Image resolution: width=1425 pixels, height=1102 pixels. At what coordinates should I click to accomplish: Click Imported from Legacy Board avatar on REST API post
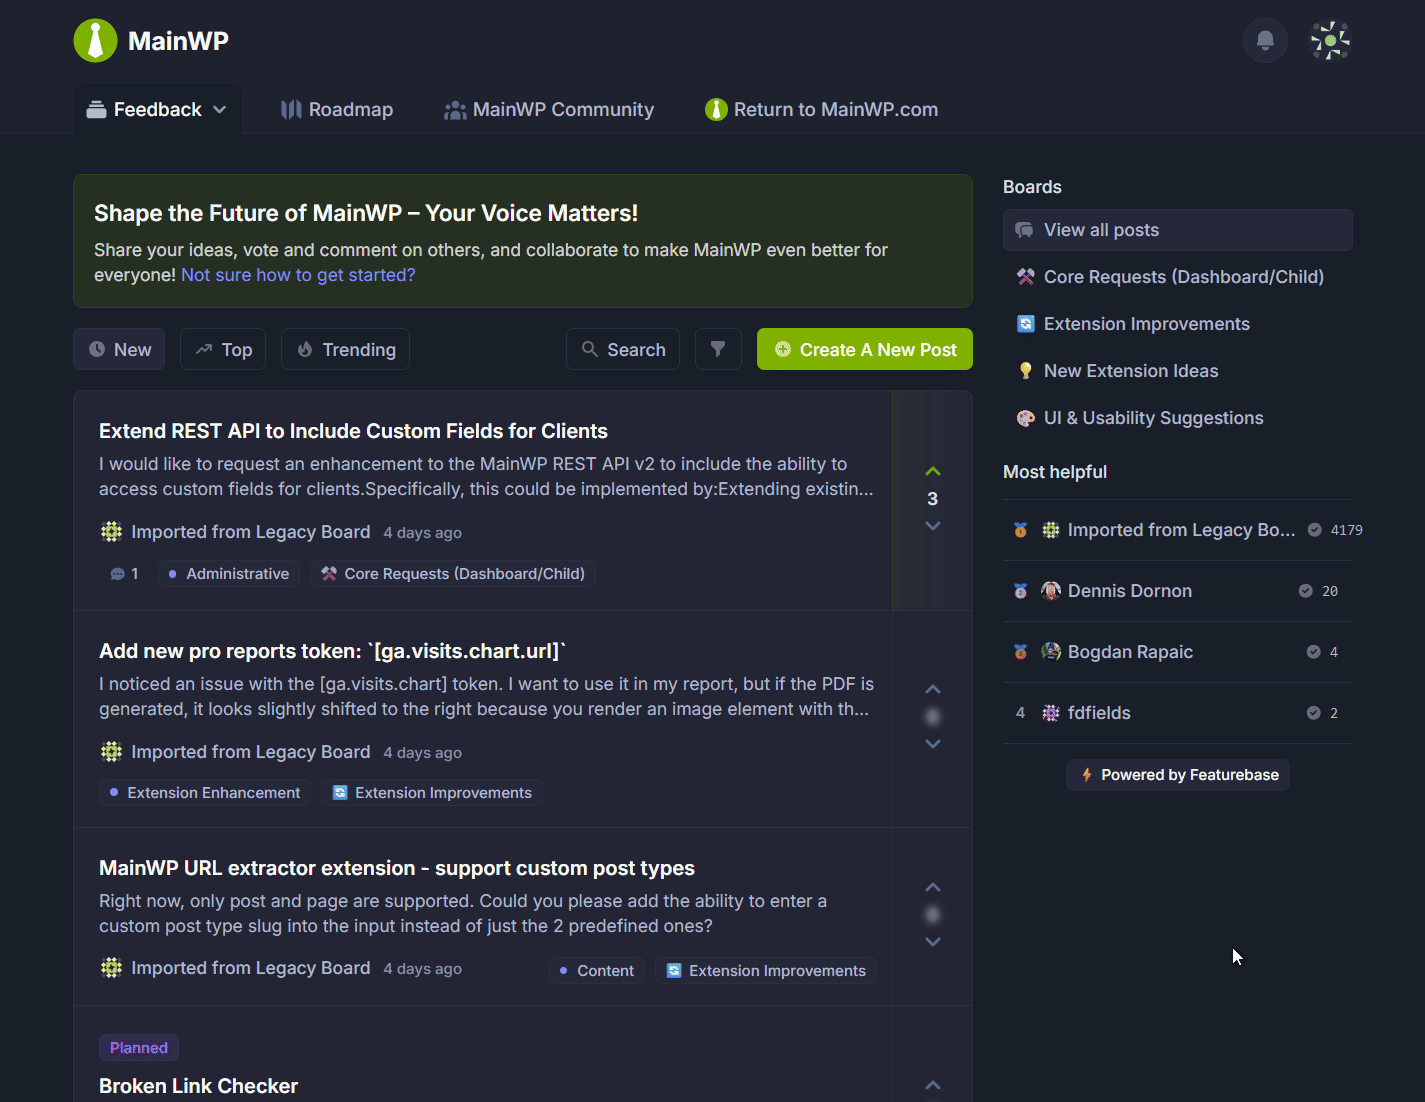[x=112, y=532]
